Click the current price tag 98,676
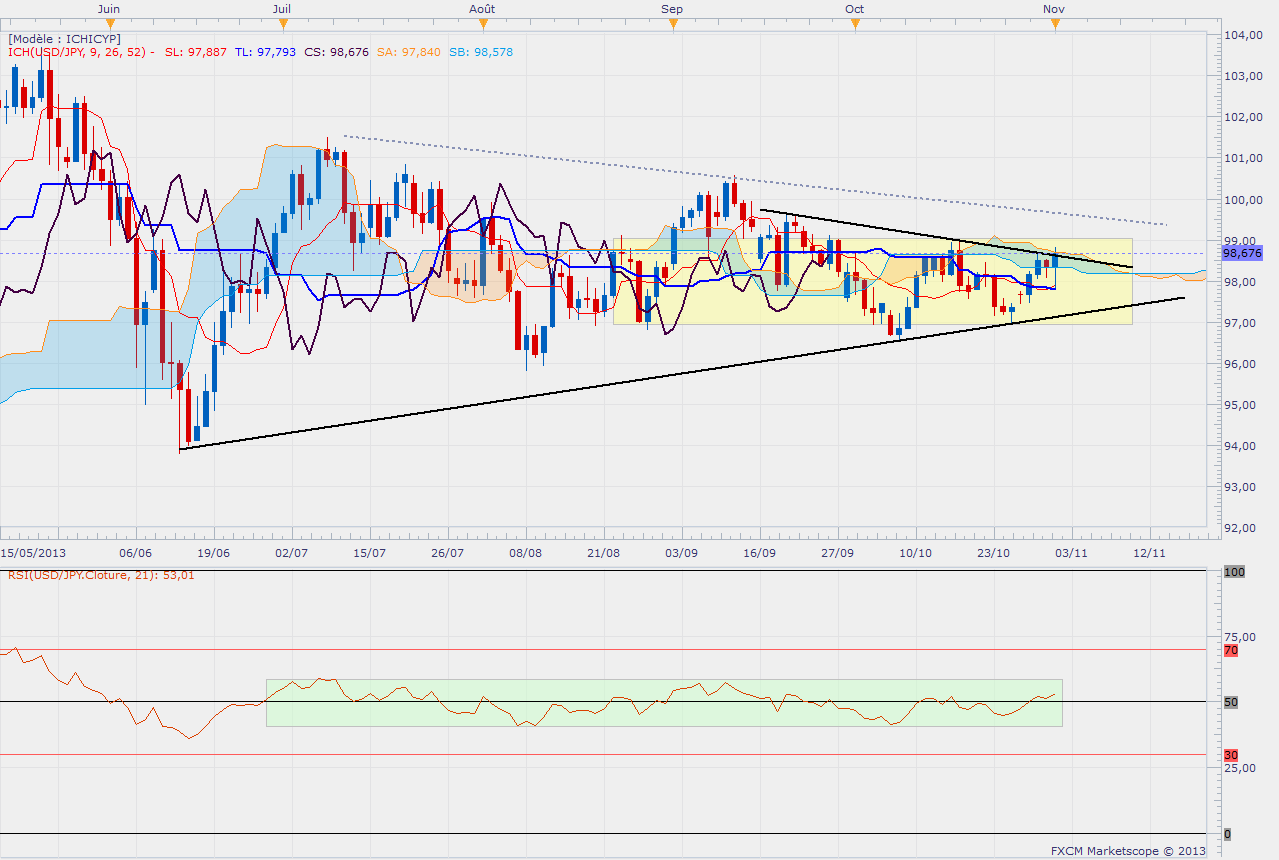 tap(1243, 253)
